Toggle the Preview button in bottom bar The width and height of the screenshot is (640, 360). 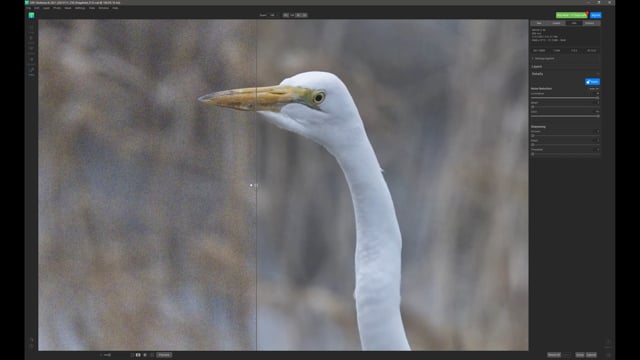pyautogui.click(x=164, y=355)
